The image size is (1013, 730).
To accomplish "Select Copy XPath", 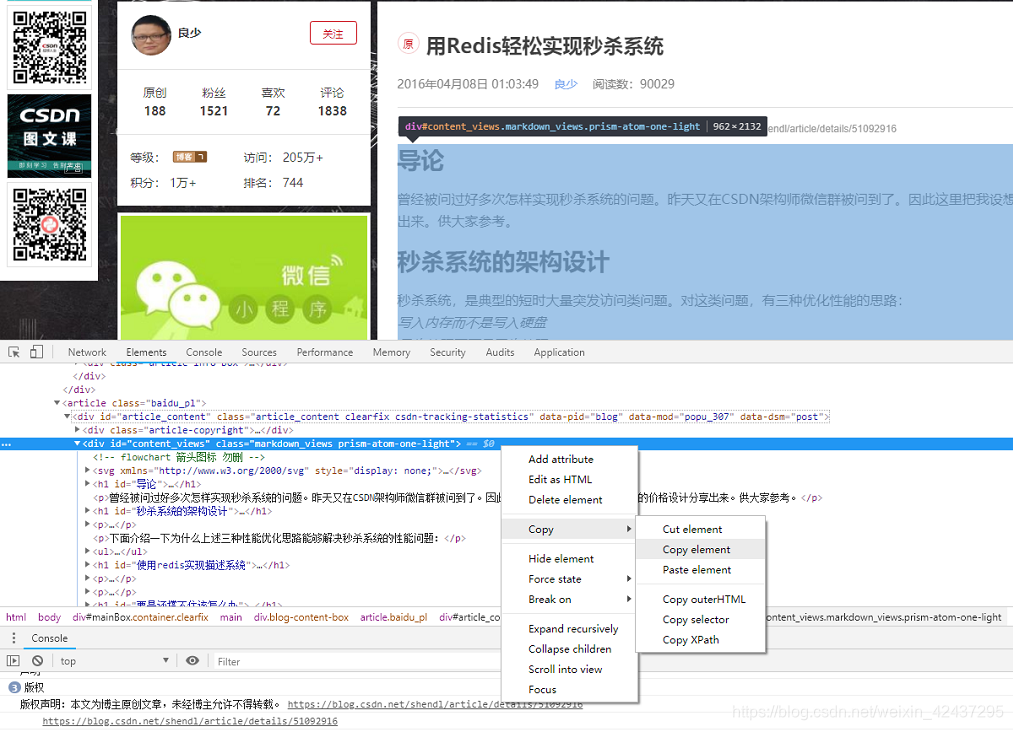I will pyautogui.click(x=700, y=640).
